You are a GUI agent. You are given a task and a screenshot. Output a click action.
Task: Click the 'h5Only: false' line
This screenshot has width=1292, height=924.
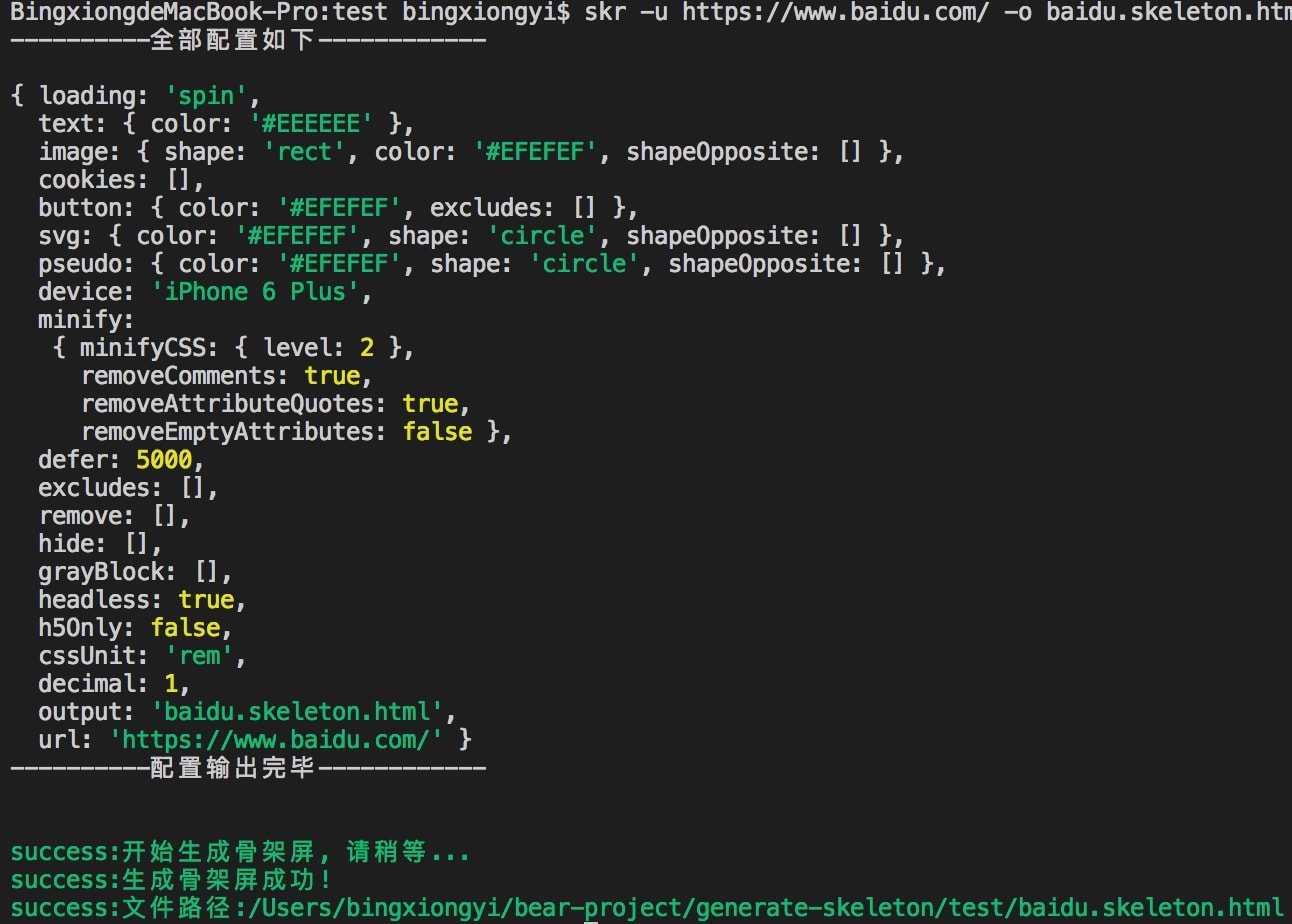coord(136,628)
